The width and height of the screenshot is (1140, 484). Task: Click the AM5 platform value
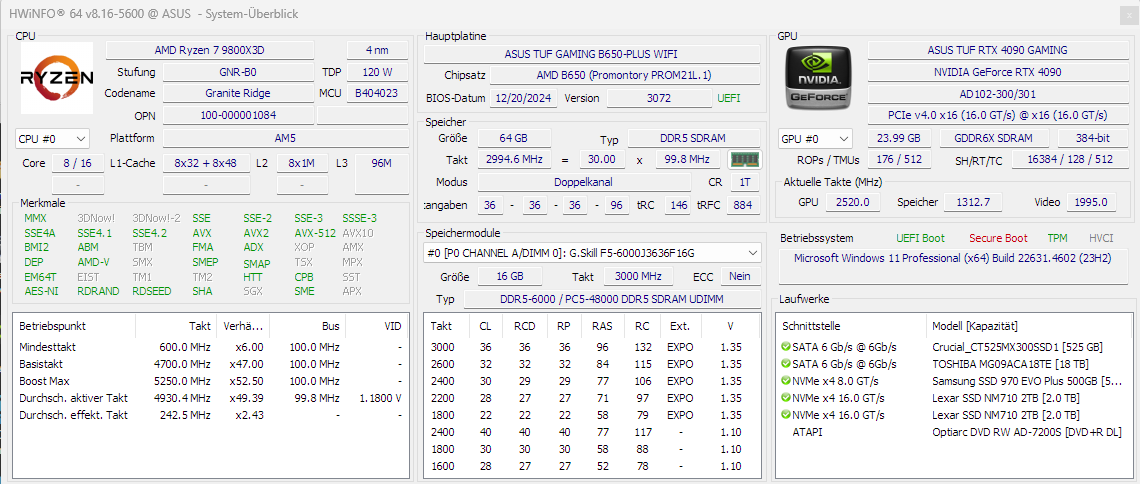(285, 138)
